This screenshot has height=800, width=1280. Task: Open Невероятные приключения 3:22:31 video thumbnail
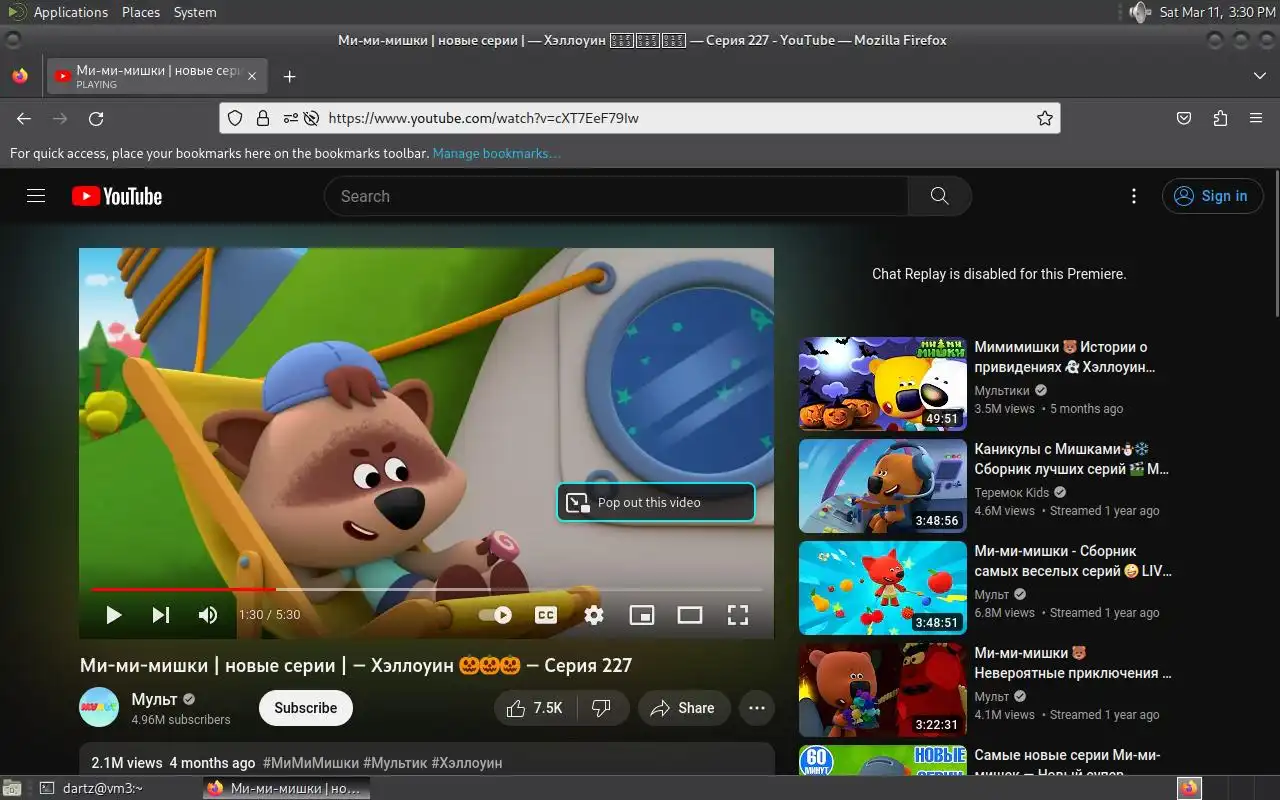(x=883, y=690)
